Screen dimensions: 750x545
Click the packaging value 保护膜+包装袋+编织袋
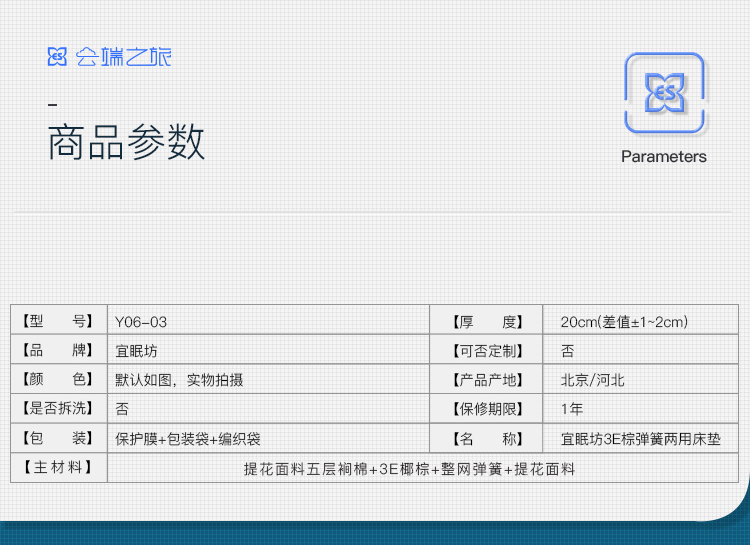(188, 439)
